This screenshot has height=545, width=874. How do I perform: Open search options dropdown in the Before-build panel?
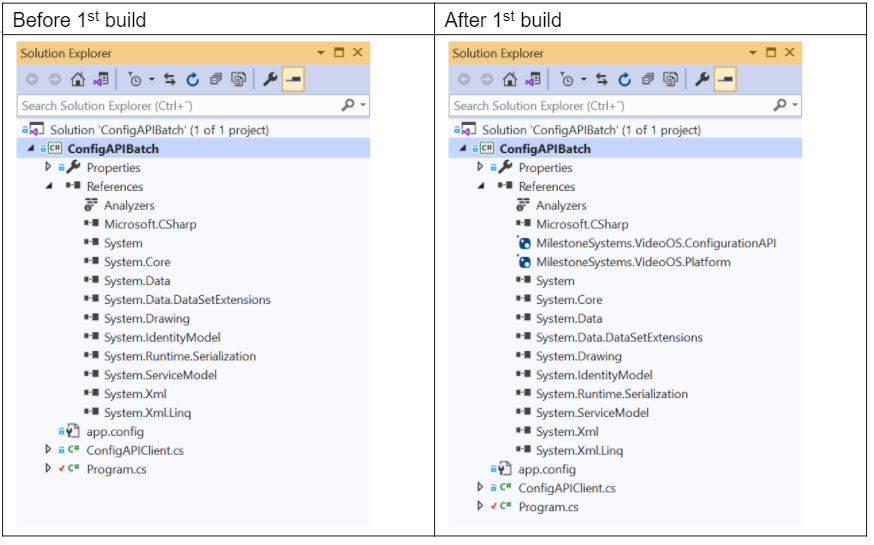coord(363,105)
